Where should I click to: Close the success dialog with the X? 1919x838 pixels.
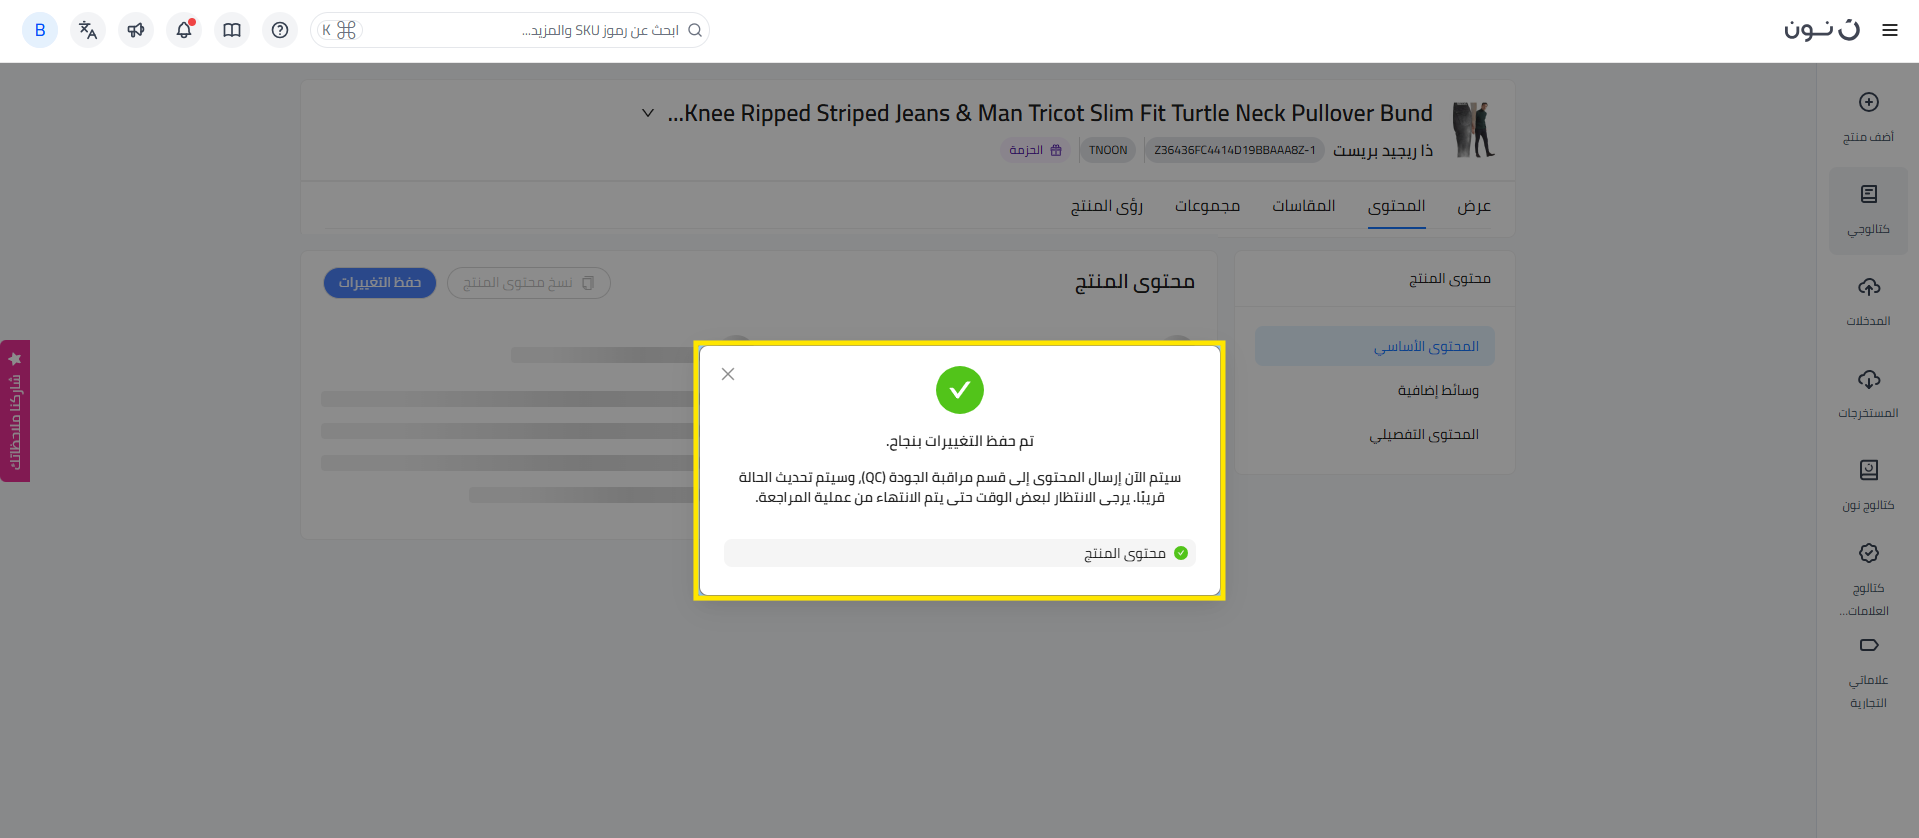click(728, 374)
